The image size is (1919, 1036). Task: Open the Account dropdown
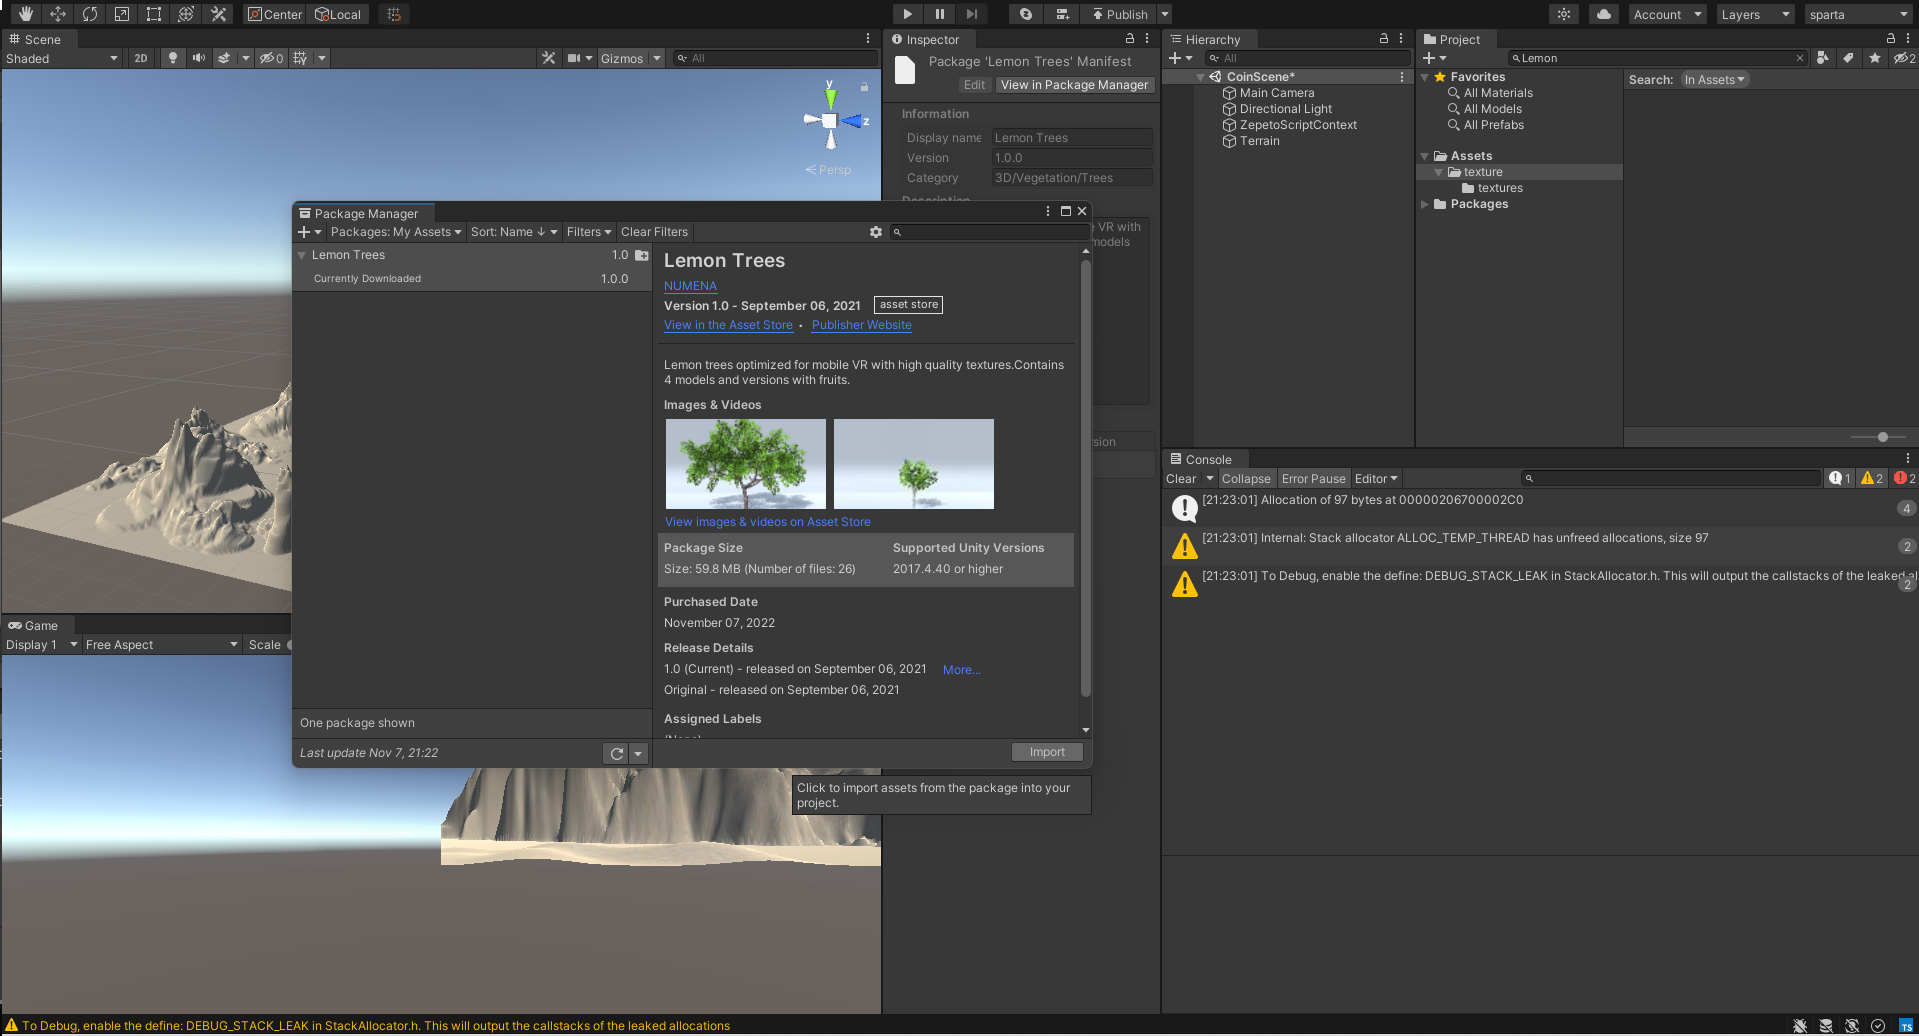tap(1667, 14)
